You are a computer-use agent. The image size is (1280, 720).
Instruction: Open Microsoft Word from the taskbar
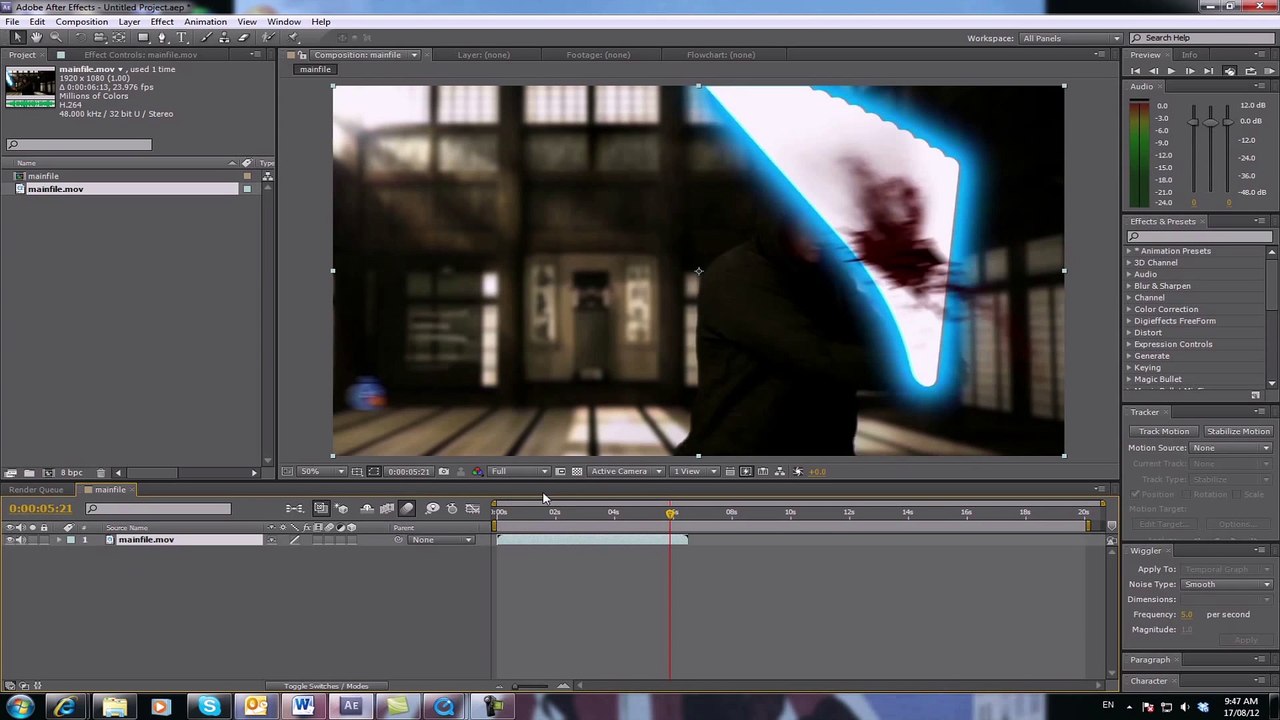pos(304,708)
